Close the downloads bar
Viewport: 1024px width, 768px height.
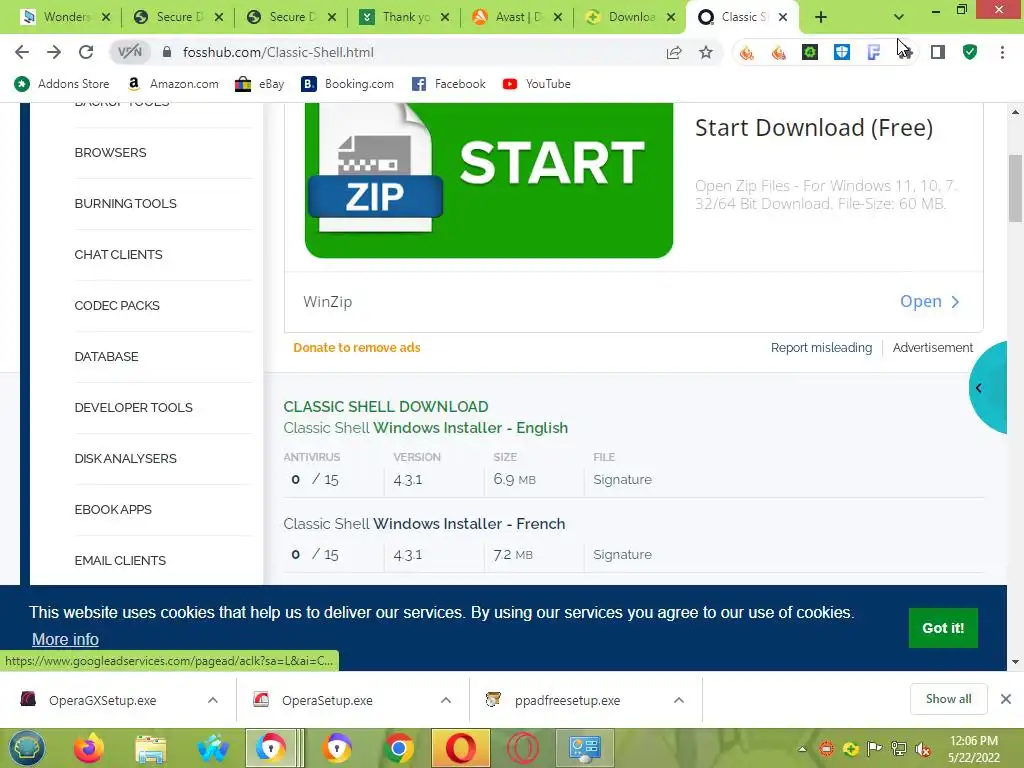[x=1006, y=699]
